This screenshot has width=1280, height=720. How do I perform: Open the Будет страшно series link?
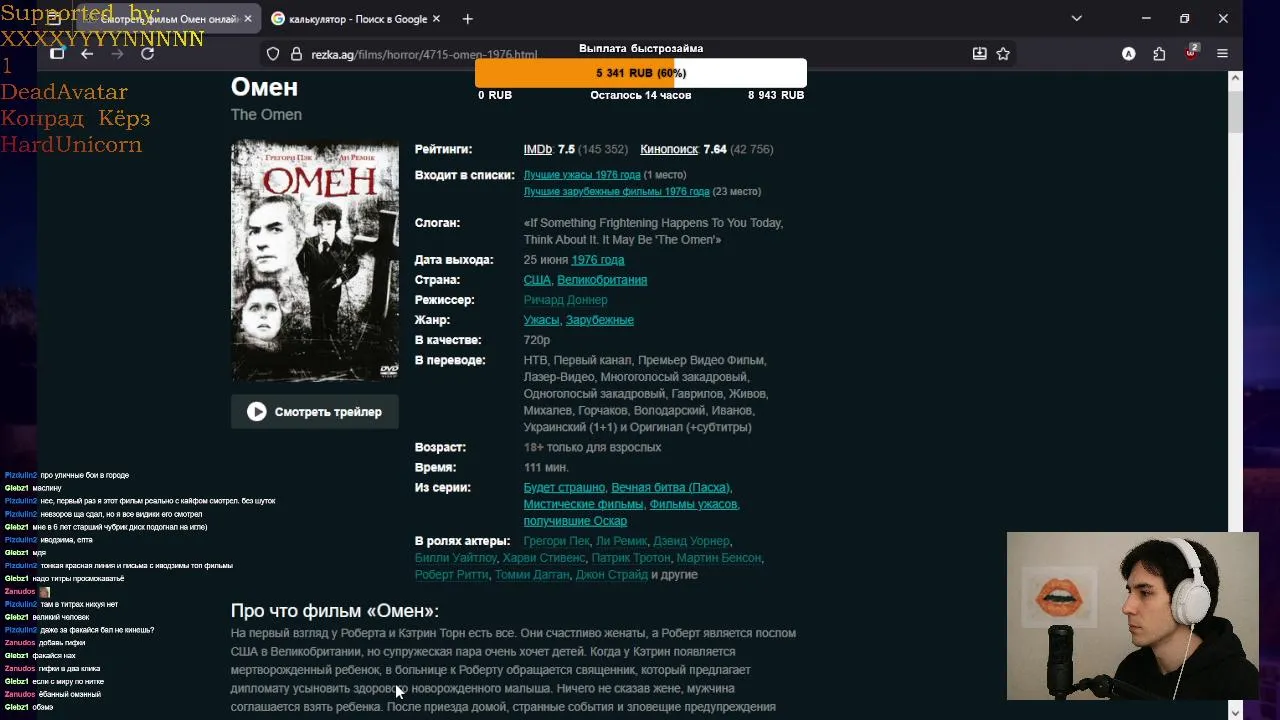tap(564, 488)
